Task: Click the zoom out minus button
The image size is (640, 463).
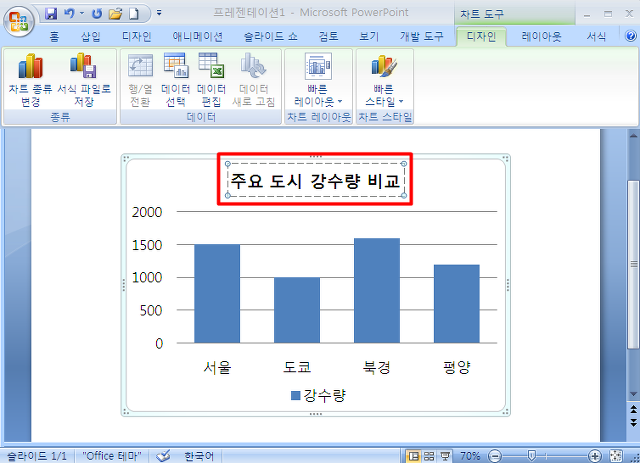Action: click(x=495, y=456)
